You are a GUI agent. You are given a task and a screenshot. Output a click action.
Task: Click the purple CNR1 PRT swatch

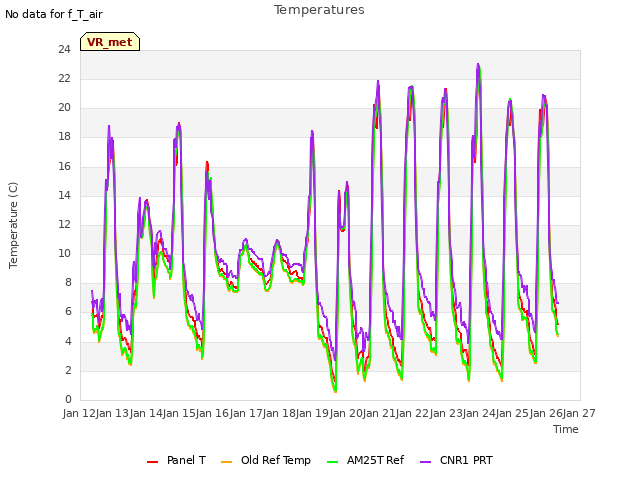click(x=425, y=461)
